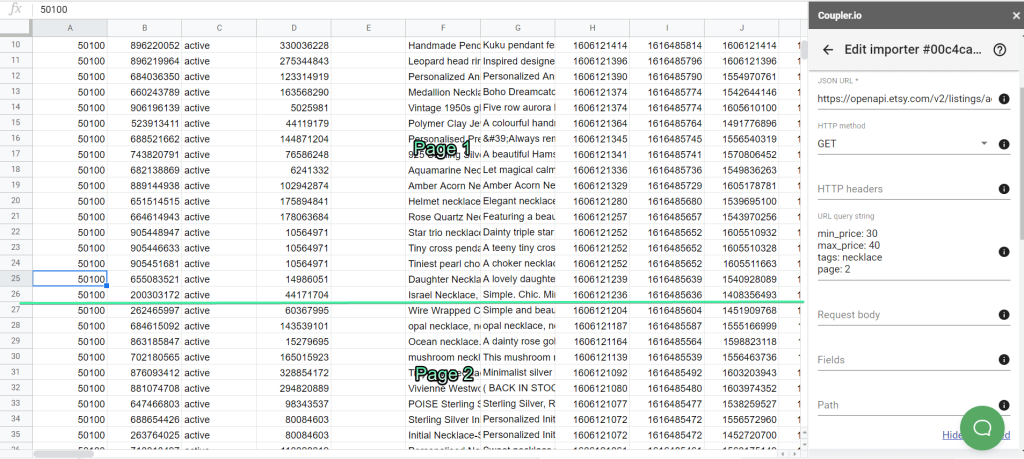This screenshot has width=1024, height=459.
Task: Click the formula bar showing 50100
Action: tap(418, 10)
